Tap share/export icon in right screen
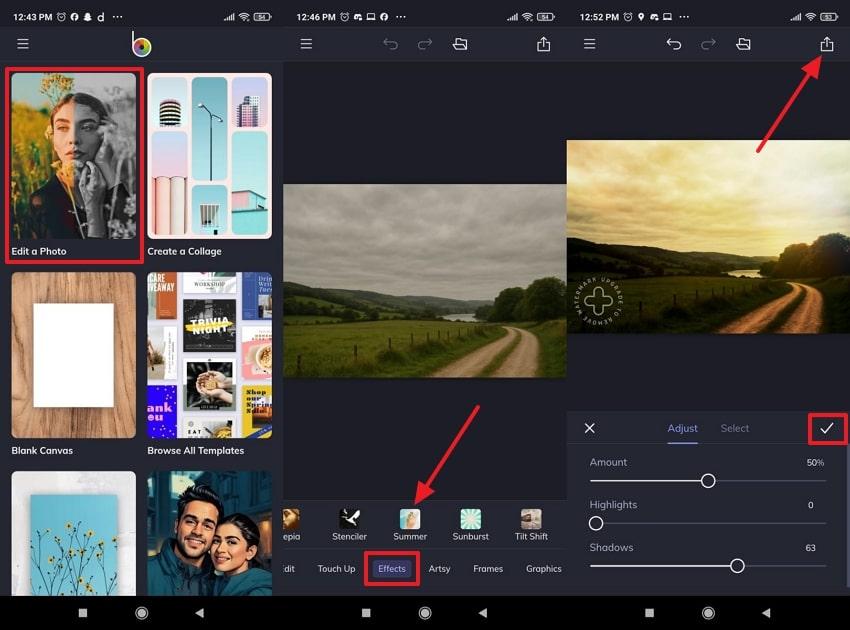This screenshot has width=850, height=630. pos(827,43)
